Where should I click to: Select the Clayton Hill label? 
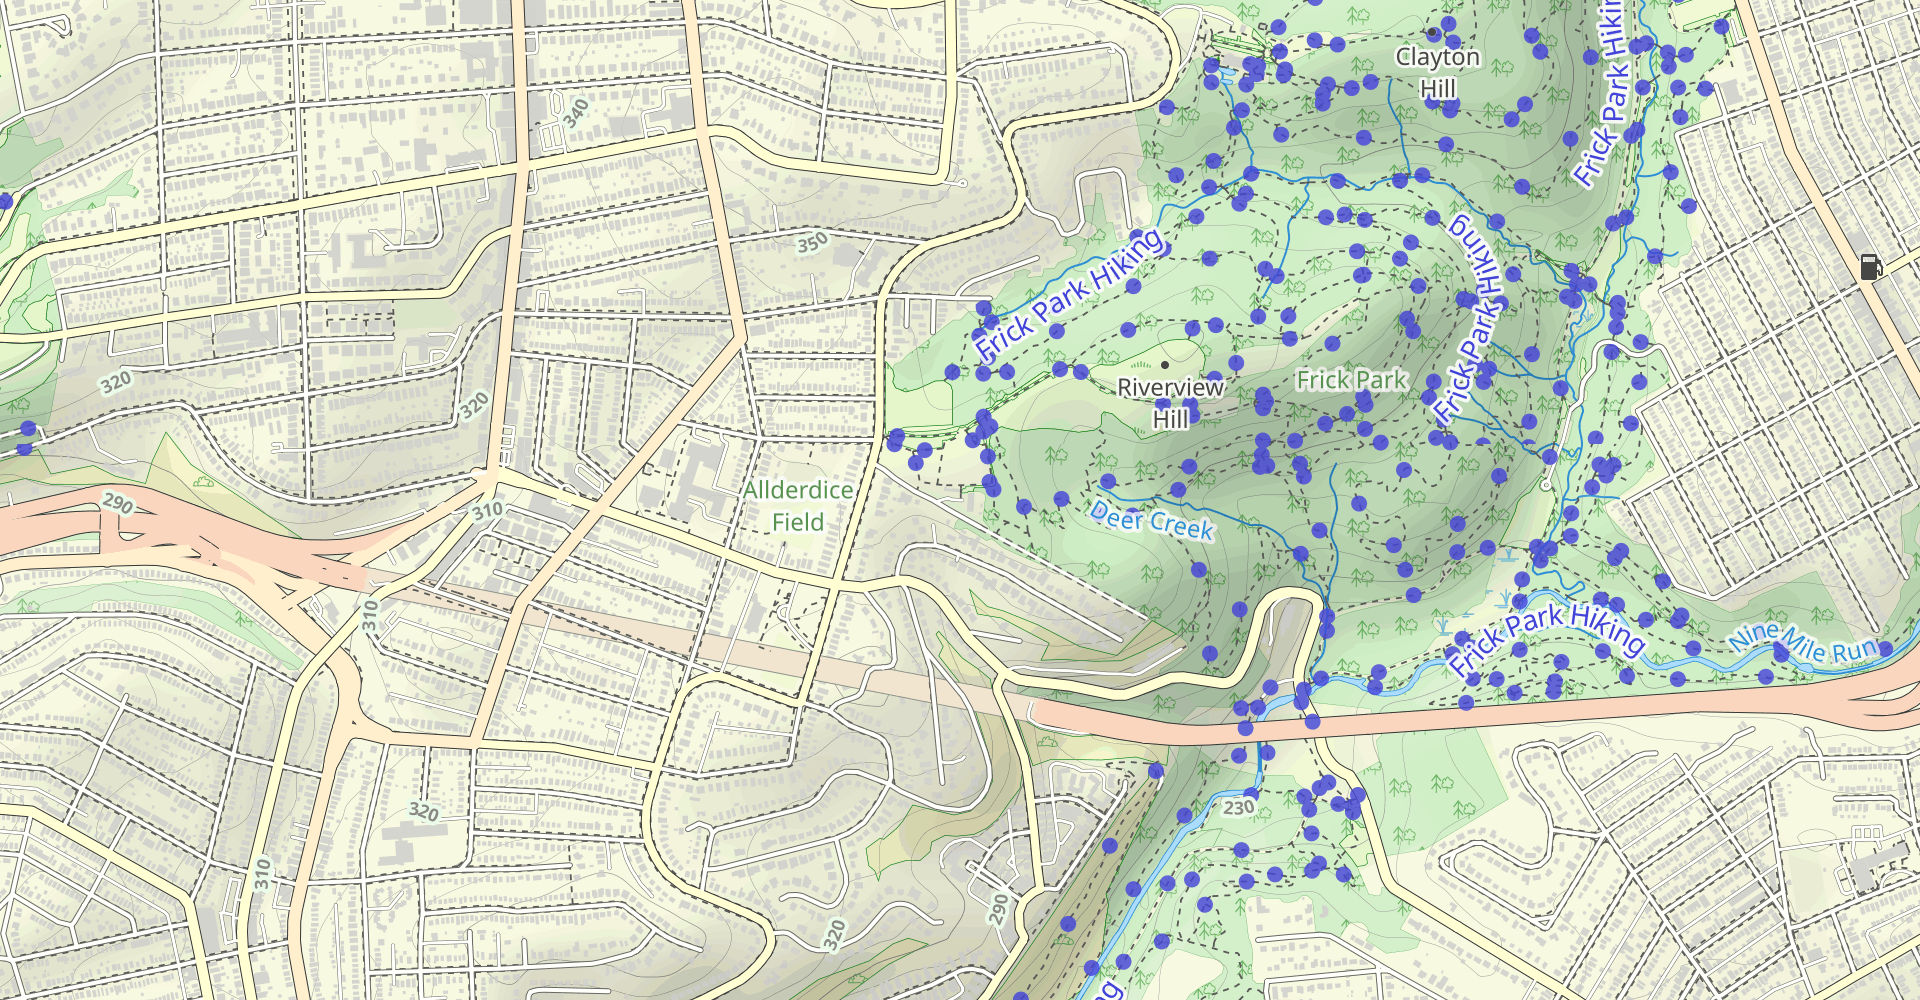(1438, 73)
